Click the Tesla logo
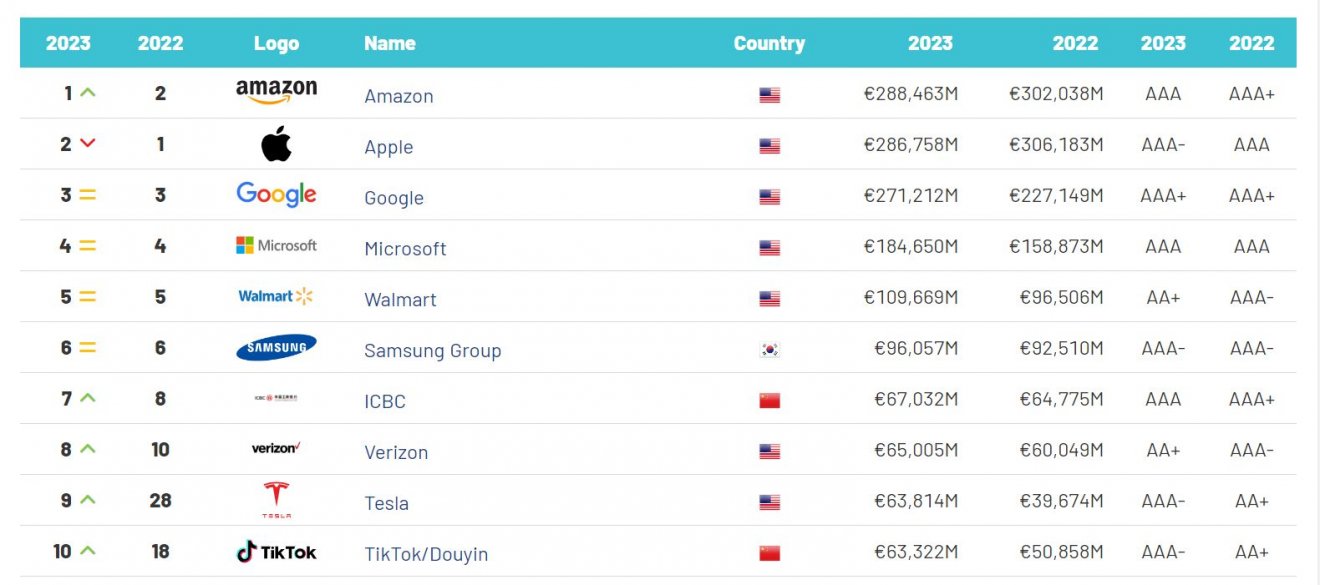The height and width of the screenshot is (585, 1320). pos(276,499)
